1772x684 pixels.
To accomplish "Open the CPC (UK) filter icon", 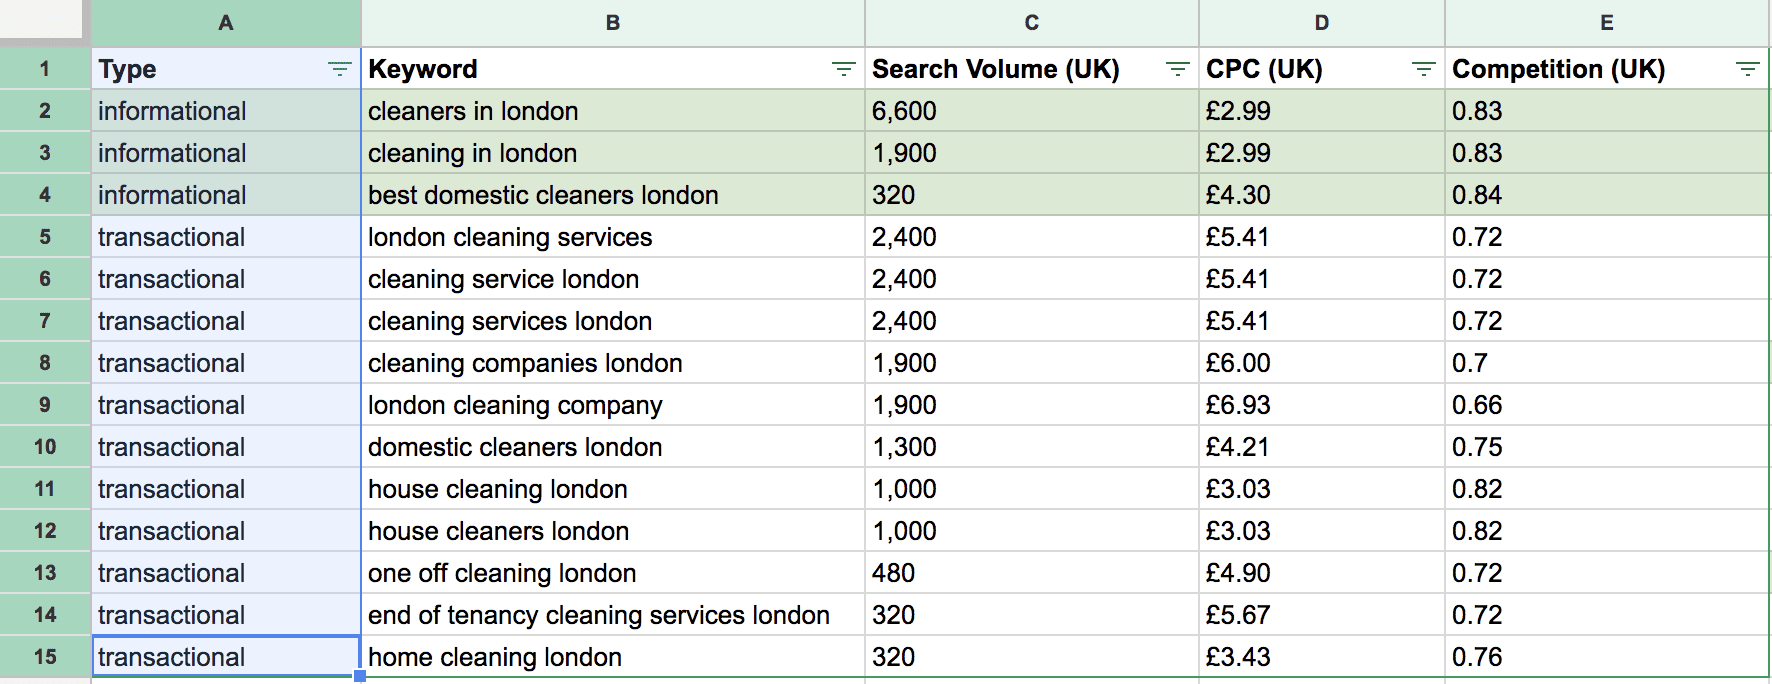I will [1423, 69].
